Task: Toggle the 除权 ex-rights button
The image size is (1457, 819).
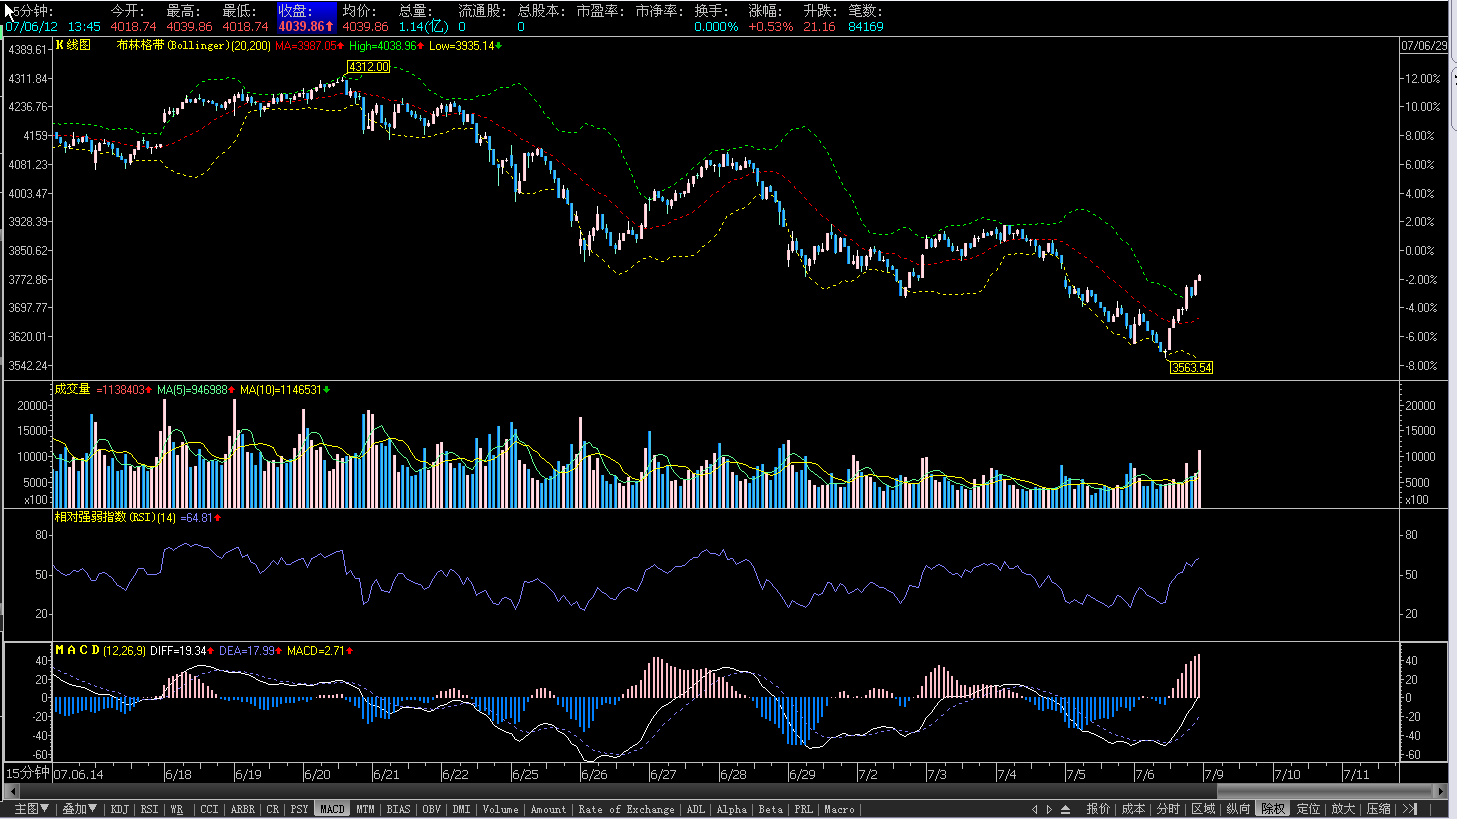Action: (x=1273, y=809)
